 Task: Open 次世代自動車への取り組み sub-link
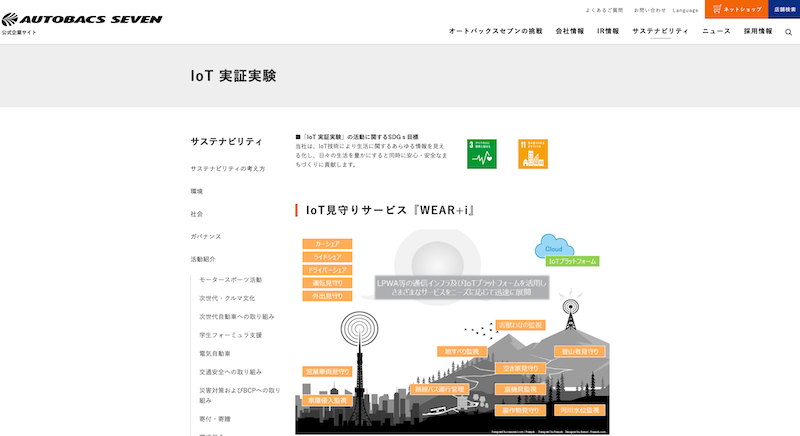pyautogui.click(x=237, y=317)
